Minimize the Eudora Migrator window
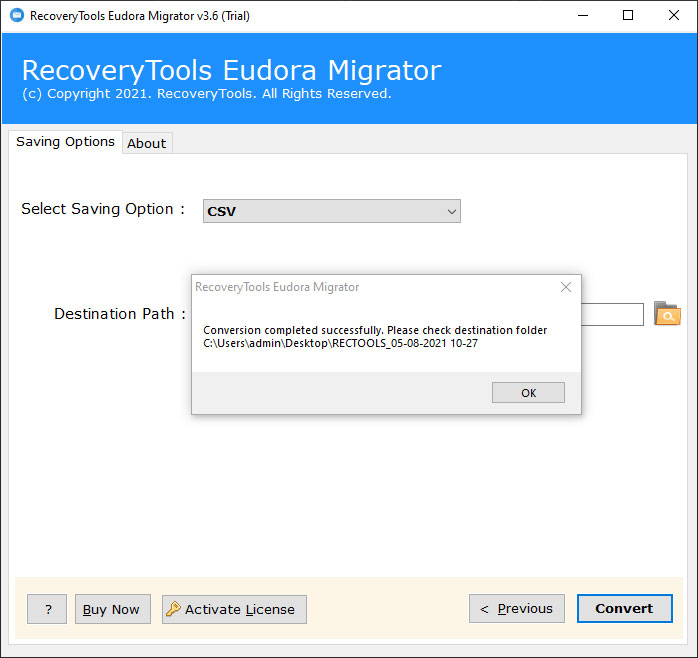 pyautogui.click(x=583, y=16)
